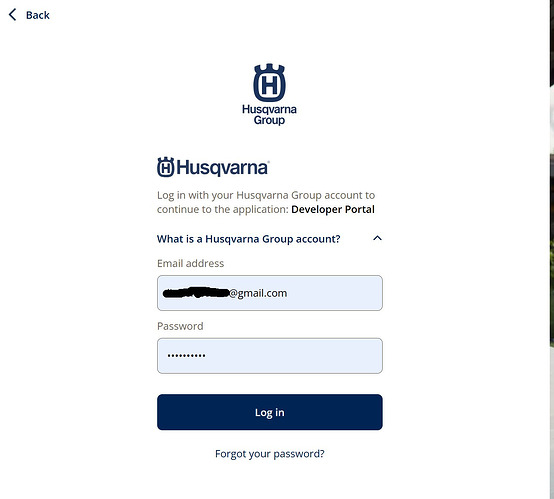Click the bold Developer Portal text
The image size is (554, 499).
click(x=333, y=209)
